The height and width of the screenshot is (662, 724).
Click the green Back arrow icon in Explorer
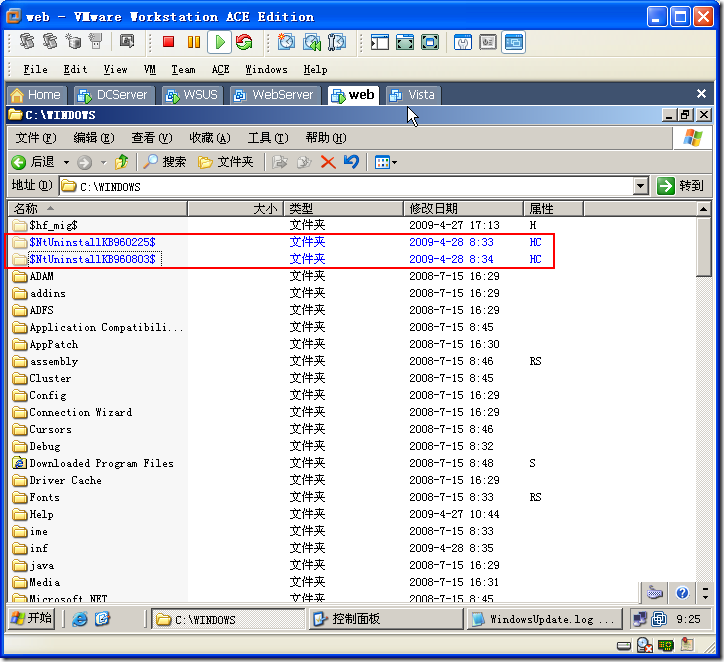(18, 162)
